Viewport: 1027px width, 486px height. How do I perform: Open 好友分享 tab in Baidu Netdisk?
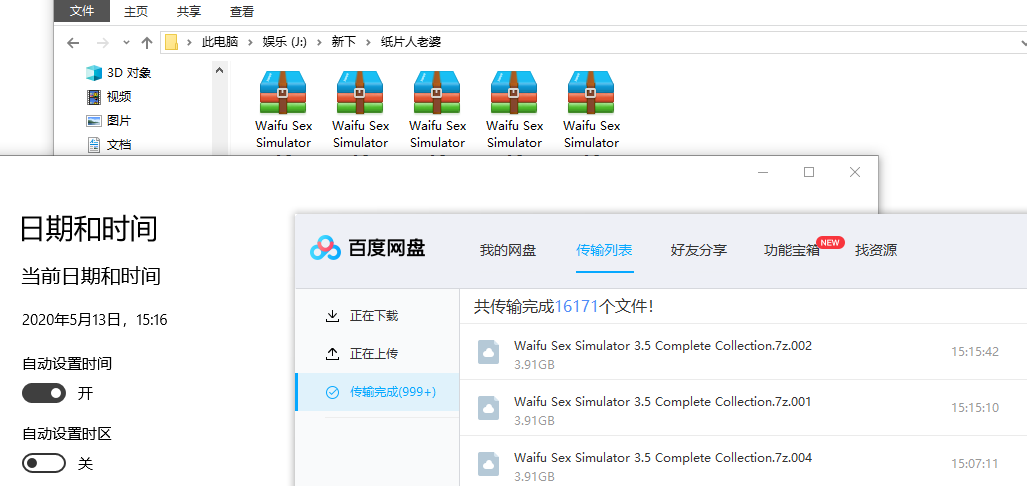coord(699,250)
